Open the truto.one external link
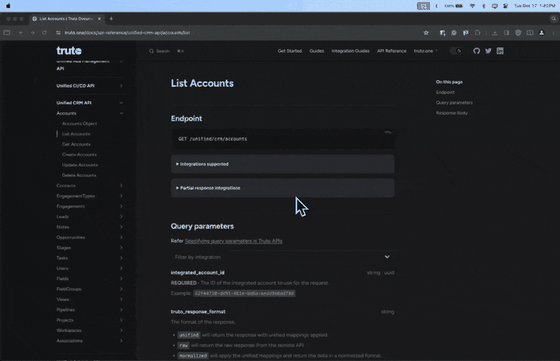The image size is (560, 361). pos(425,51)
